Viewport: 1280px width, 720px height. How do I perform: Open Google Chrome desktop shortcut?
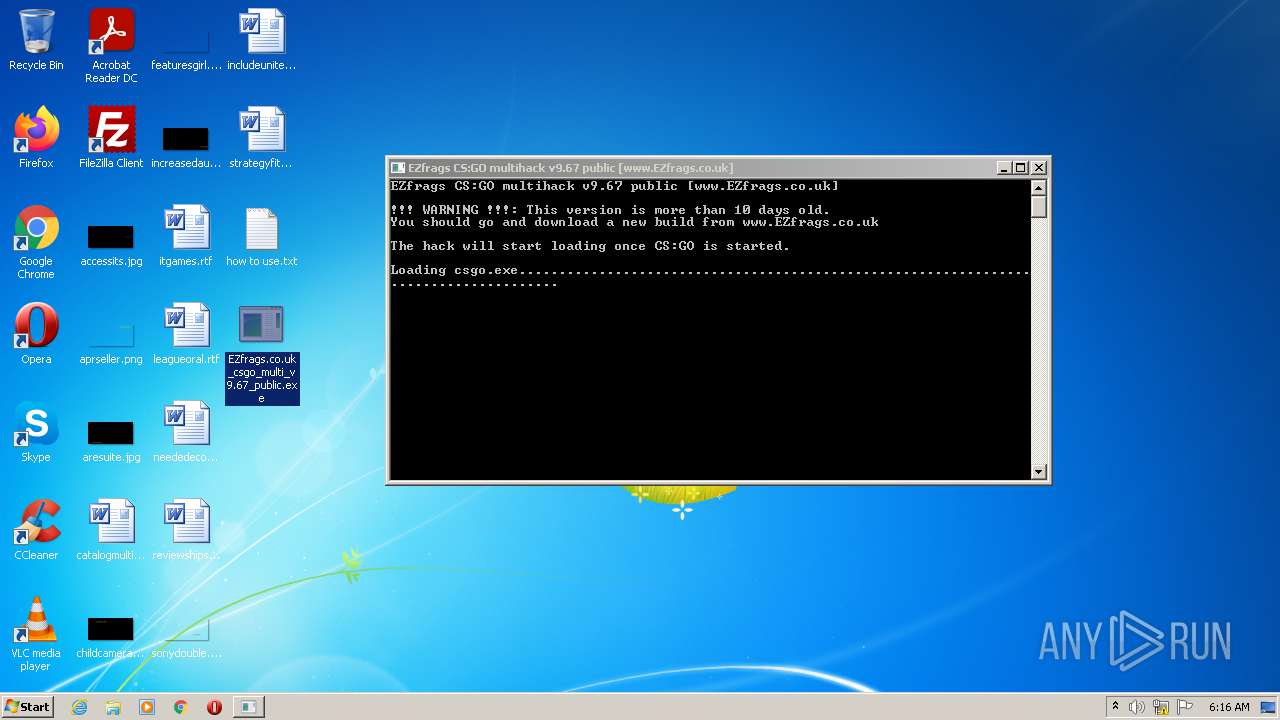[x=36, y=242]
